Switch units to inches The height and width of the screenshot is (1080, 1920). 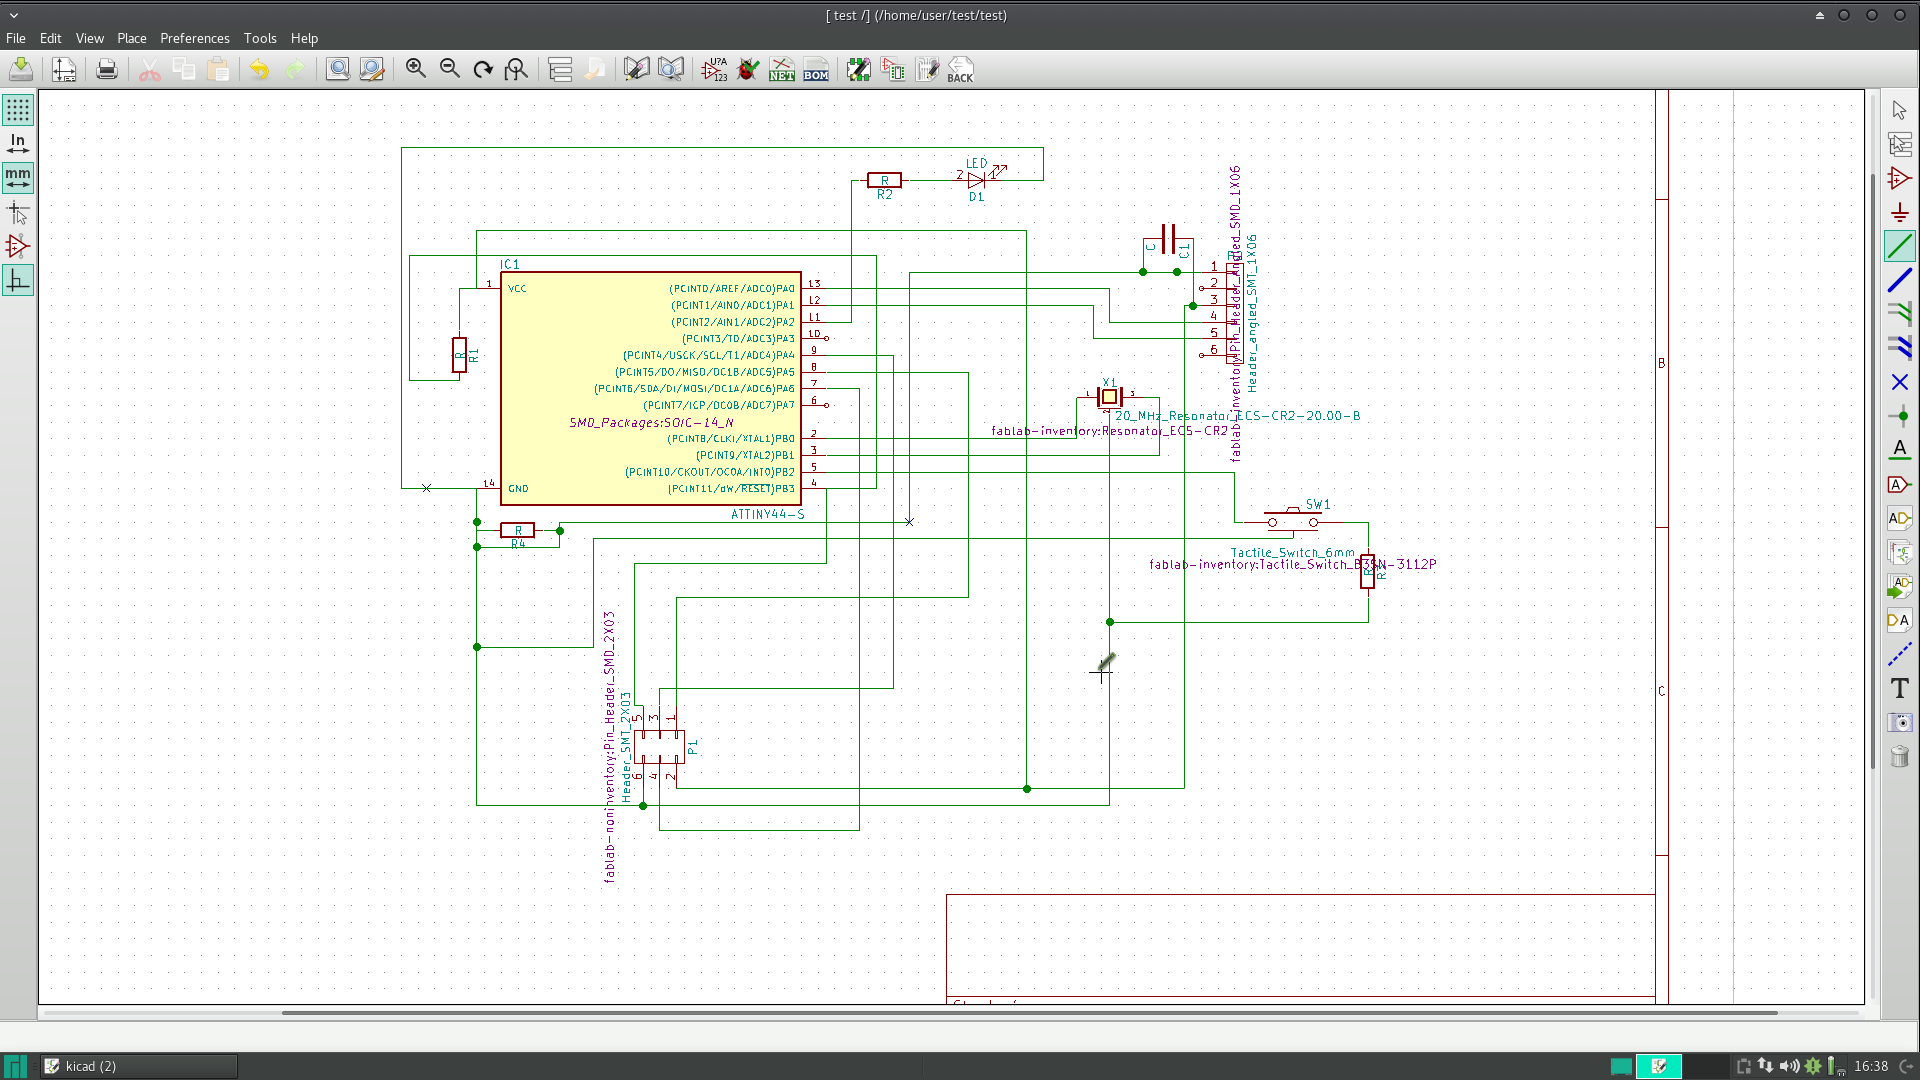[18, 144]
